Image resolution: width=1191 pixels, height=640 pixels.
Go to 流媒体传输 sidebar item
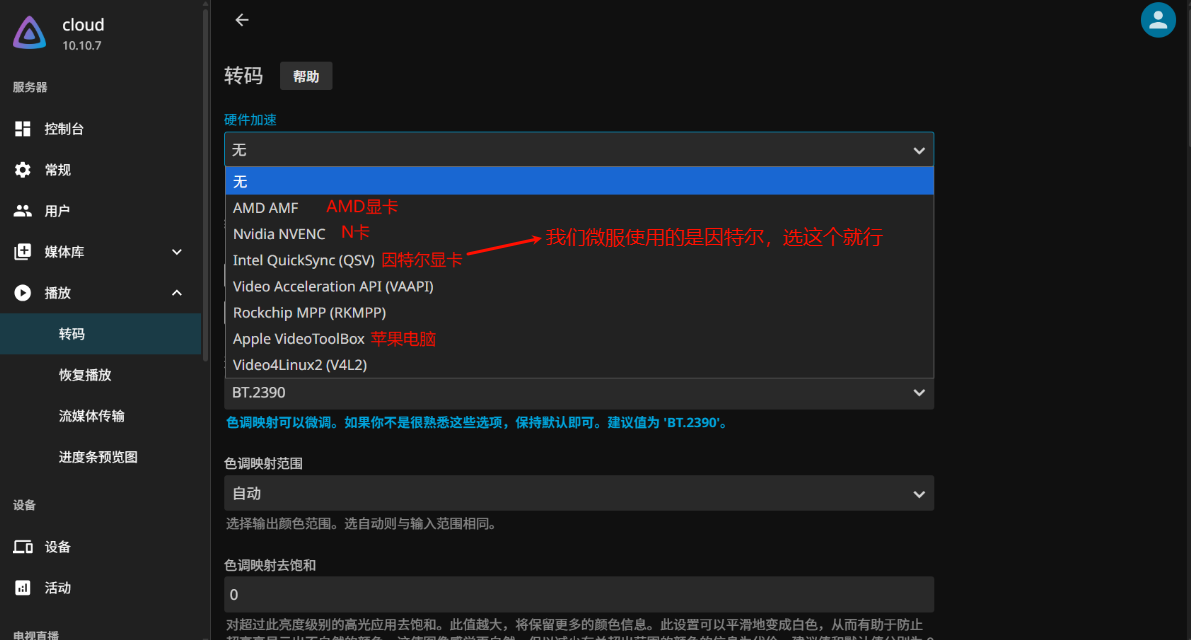(100, 416)
